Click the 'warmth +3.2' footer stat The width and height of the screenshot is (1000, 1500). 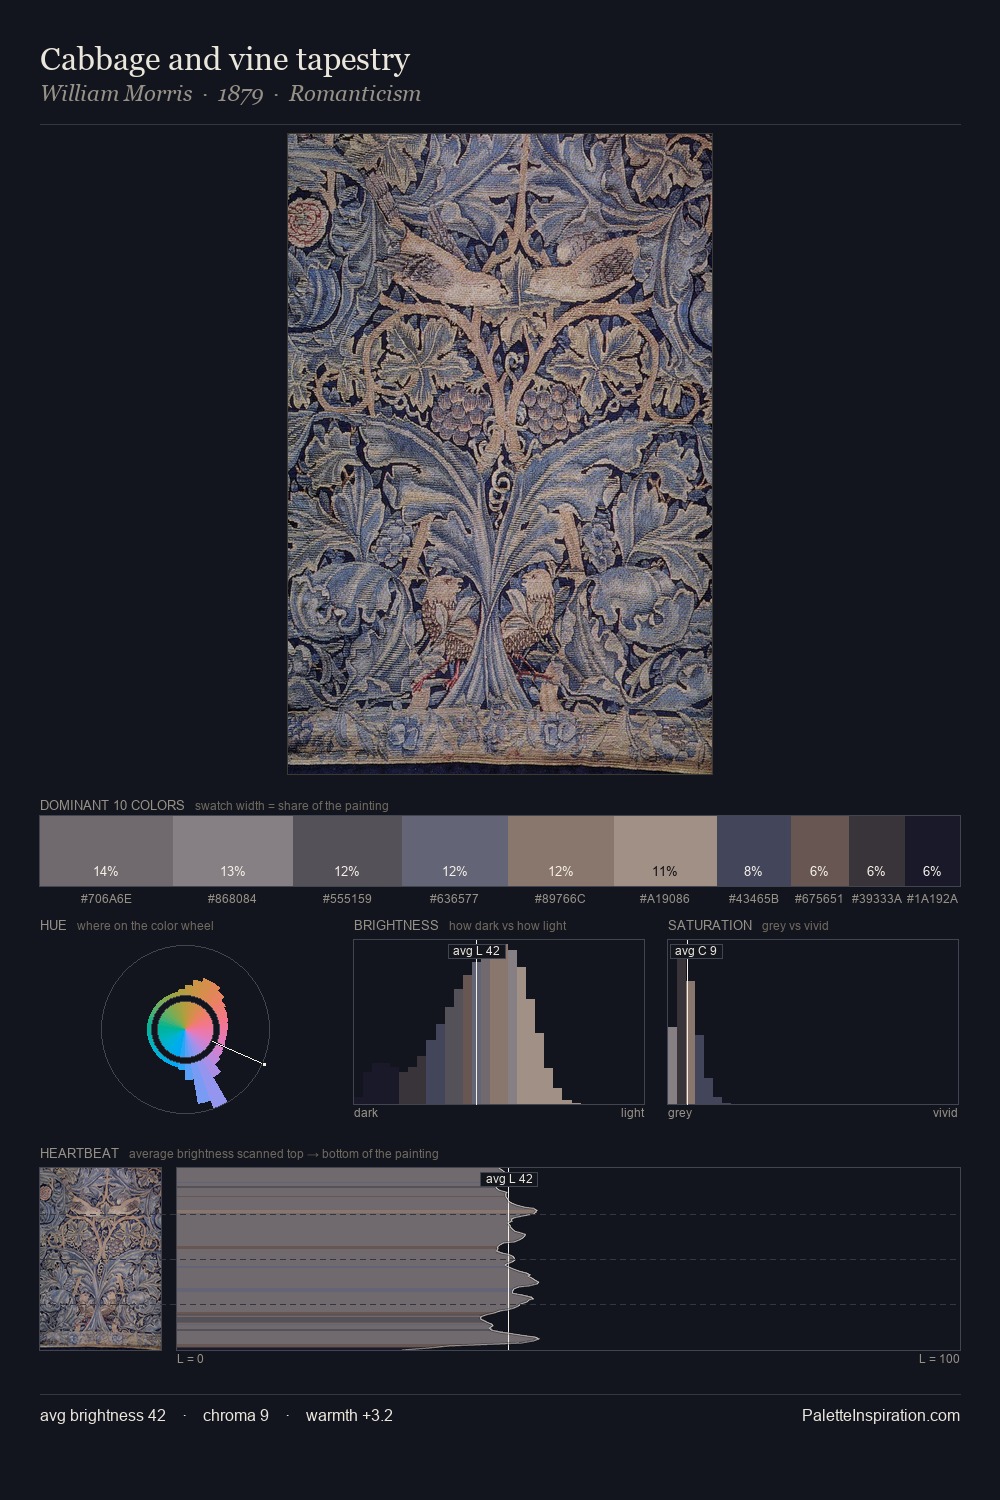click(x=349, y=1415)
